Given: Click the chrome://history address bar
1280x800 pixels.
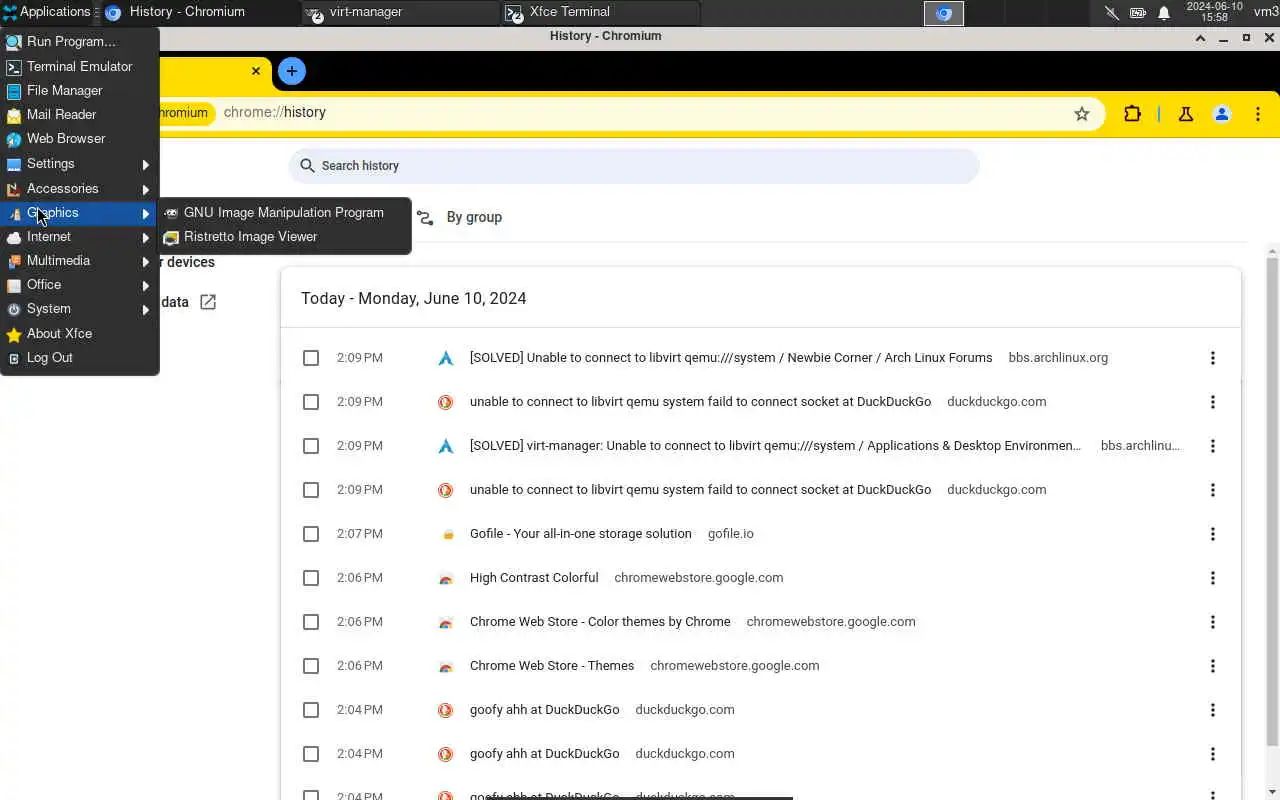Looking at the screenshot, I should [x=640, y=113].
